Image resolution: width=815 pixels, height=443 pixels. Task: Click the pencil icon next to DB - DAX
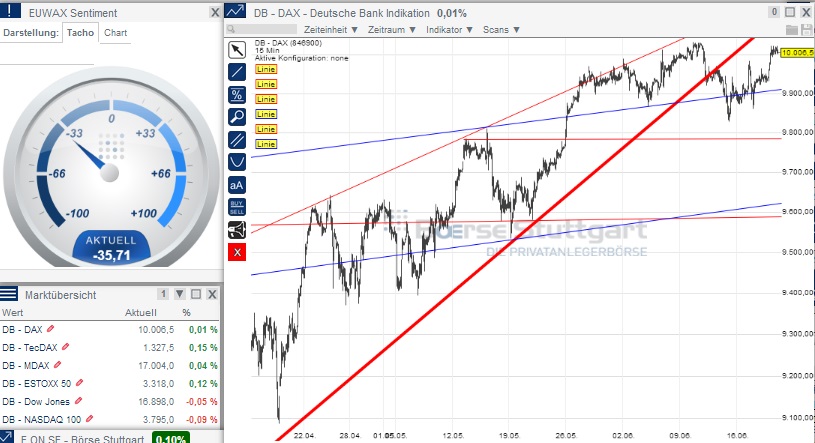(x=50, y=329)
